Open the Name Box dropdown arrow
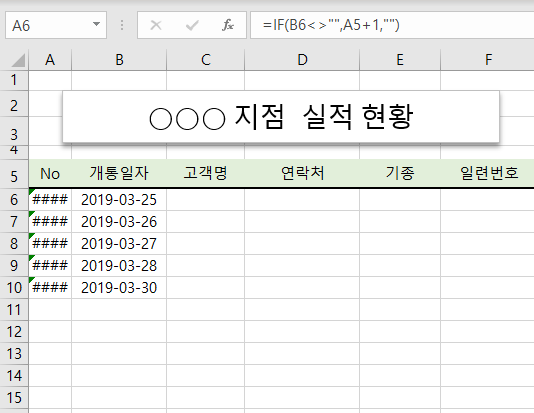The height and width of the screenshot is (413, 534). click(x=96, y=25)
